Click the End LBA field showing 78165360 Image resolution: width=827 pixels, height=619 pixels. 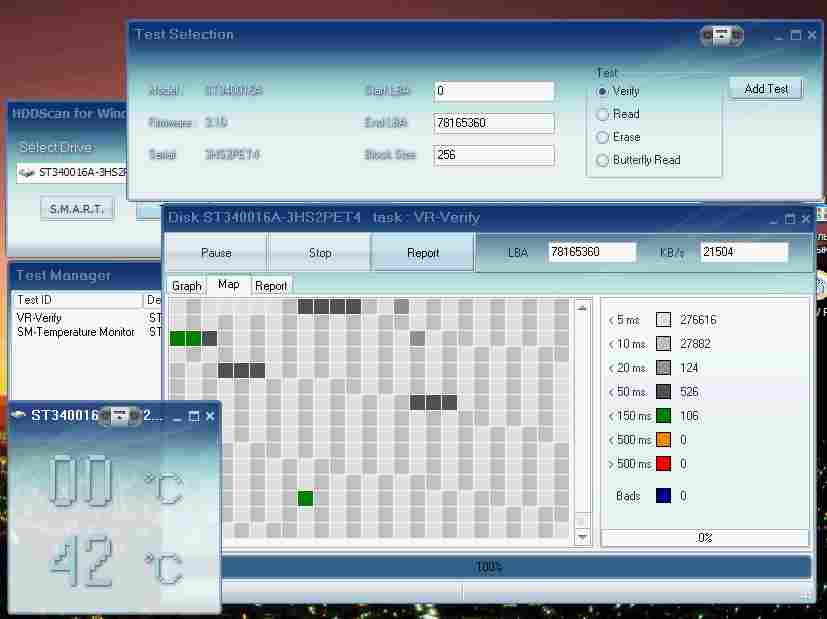point(494,123)
